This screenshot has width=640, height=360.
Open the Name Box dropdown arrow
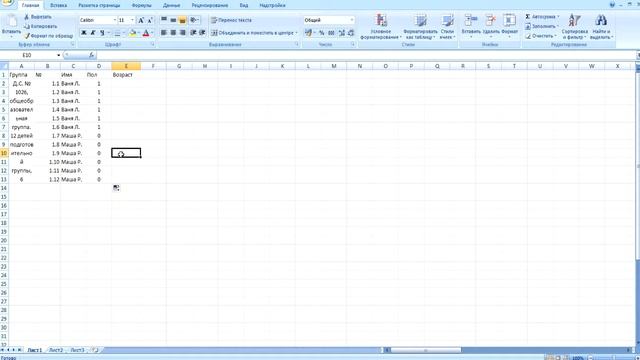(58, 55)
